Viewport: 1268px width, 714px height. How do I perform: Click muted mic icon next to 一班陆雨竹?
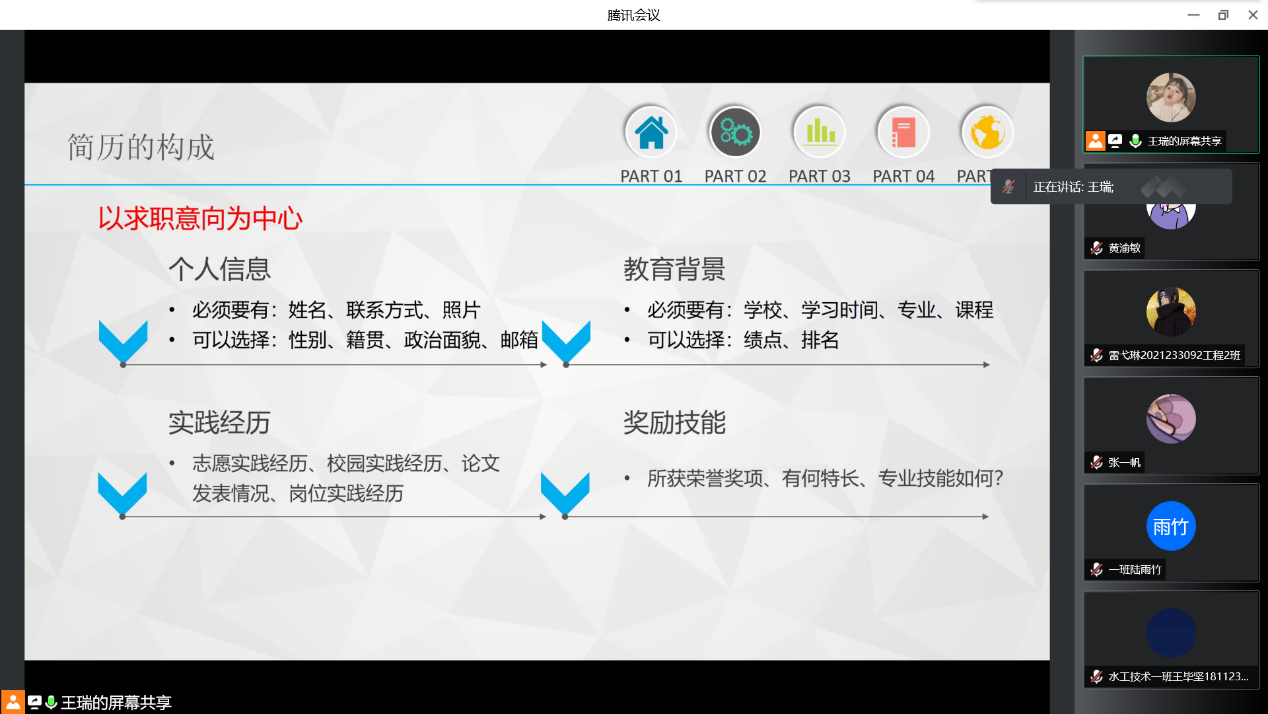tap(1097, 569)
